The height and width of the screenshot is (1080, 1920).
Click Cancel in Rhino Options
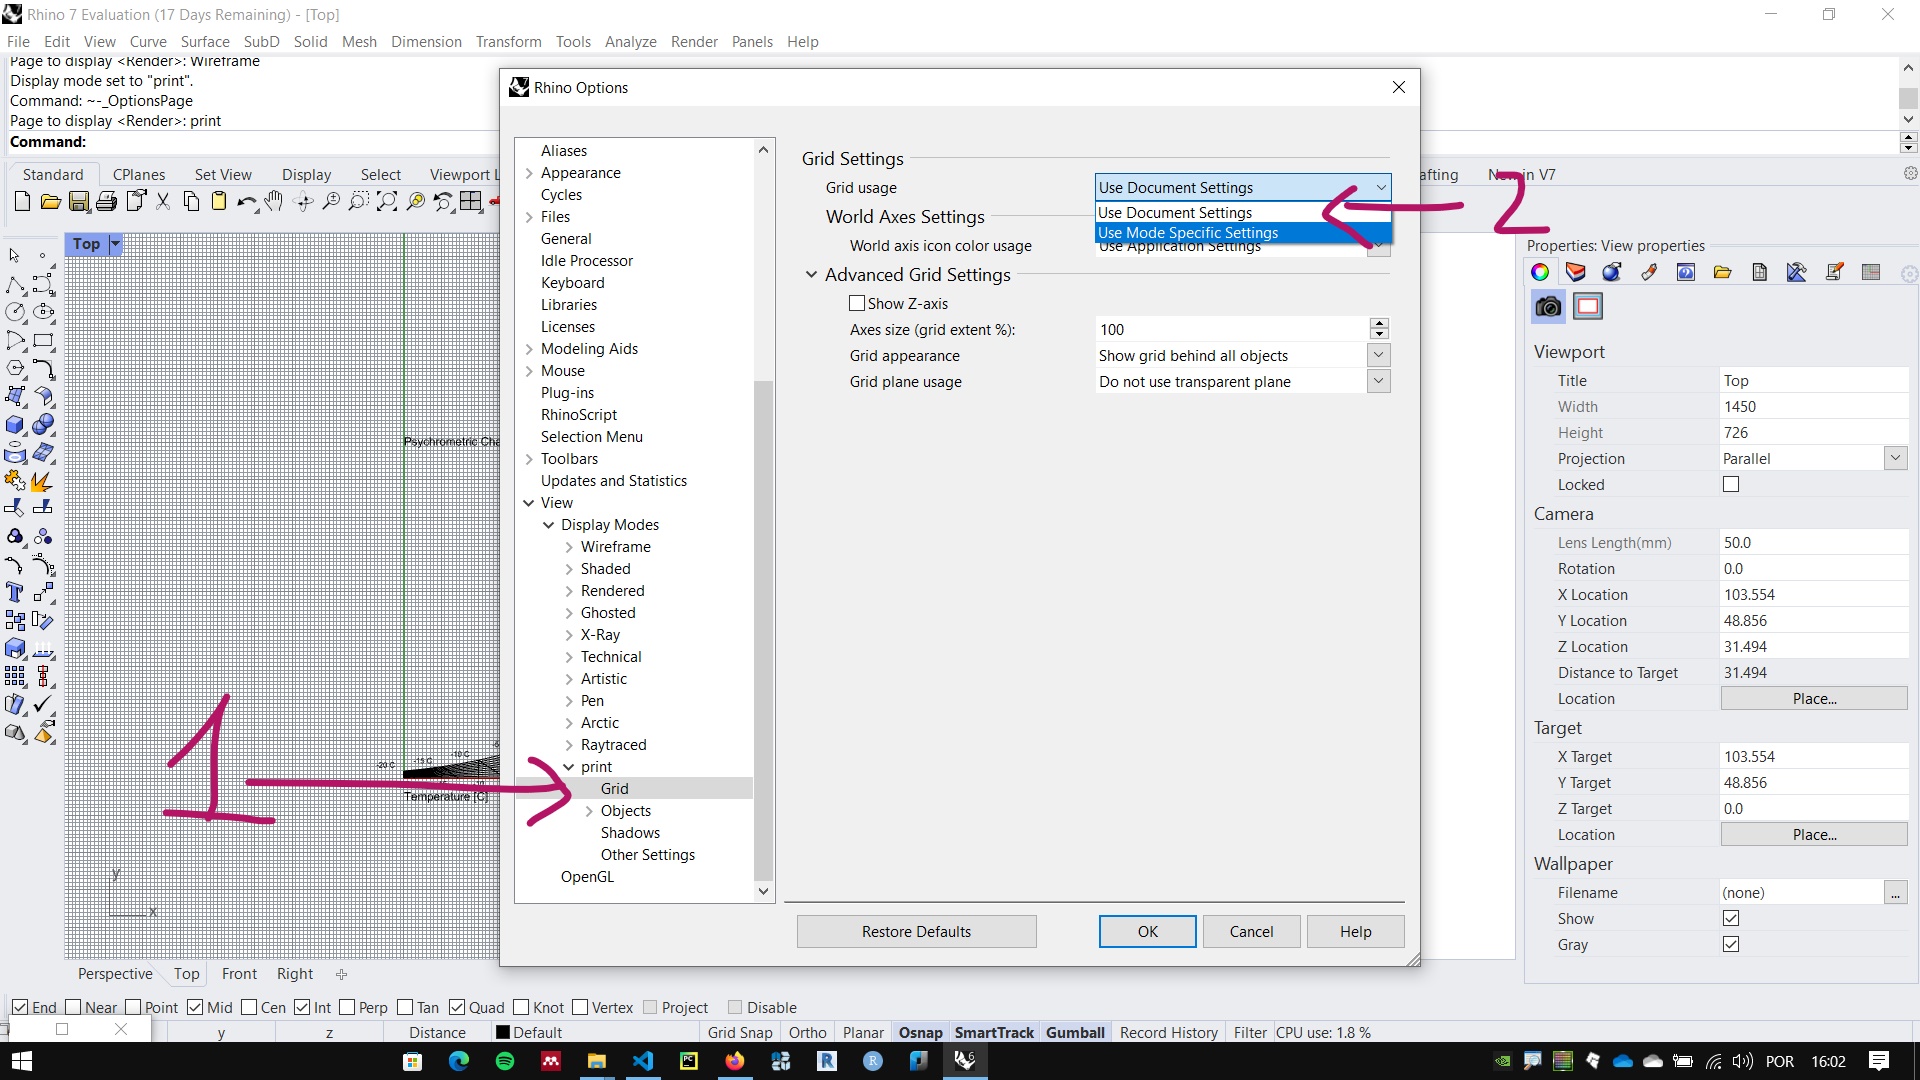click(x=1251, y=931)
